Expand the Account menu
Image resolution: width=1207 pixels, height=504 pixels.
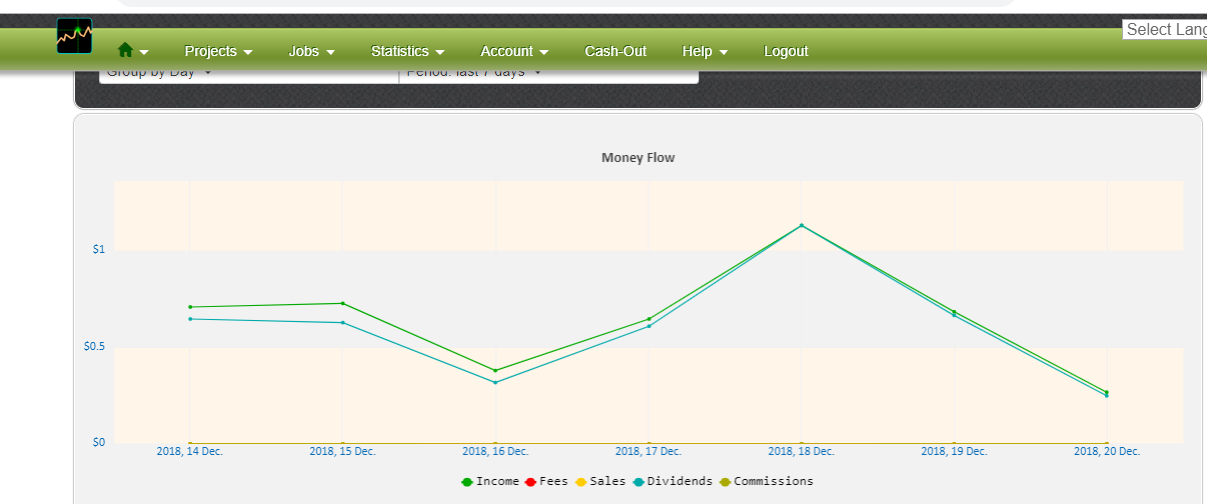[514, 51]
